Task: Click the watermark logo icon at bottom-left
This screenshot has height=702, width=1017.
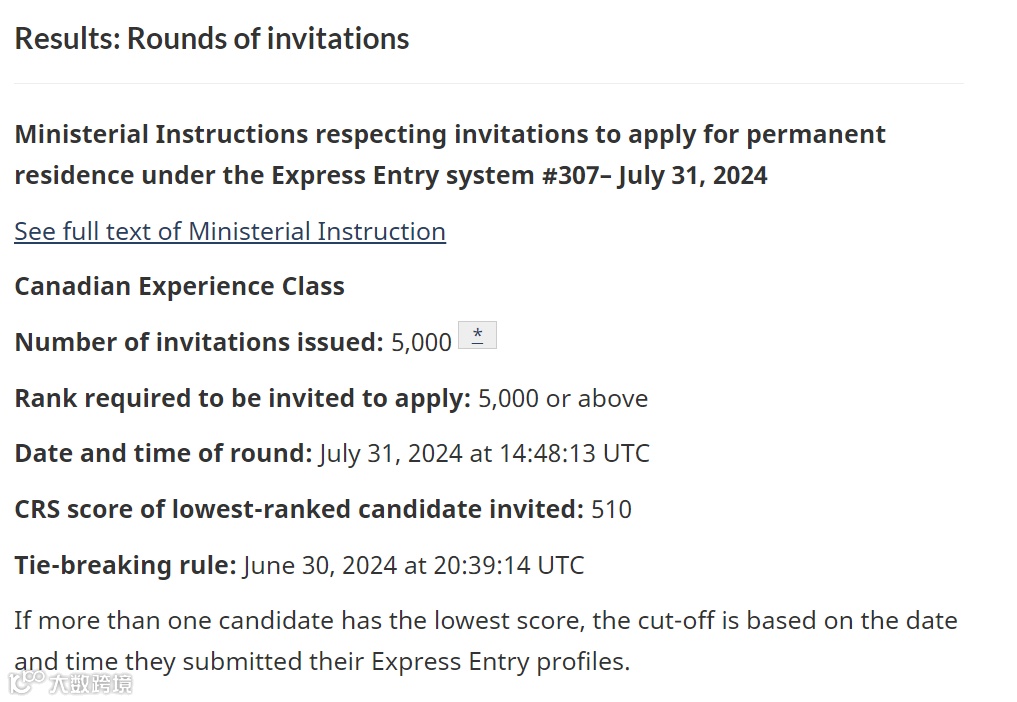Action: pyautogui.click(x=26, y=683)
